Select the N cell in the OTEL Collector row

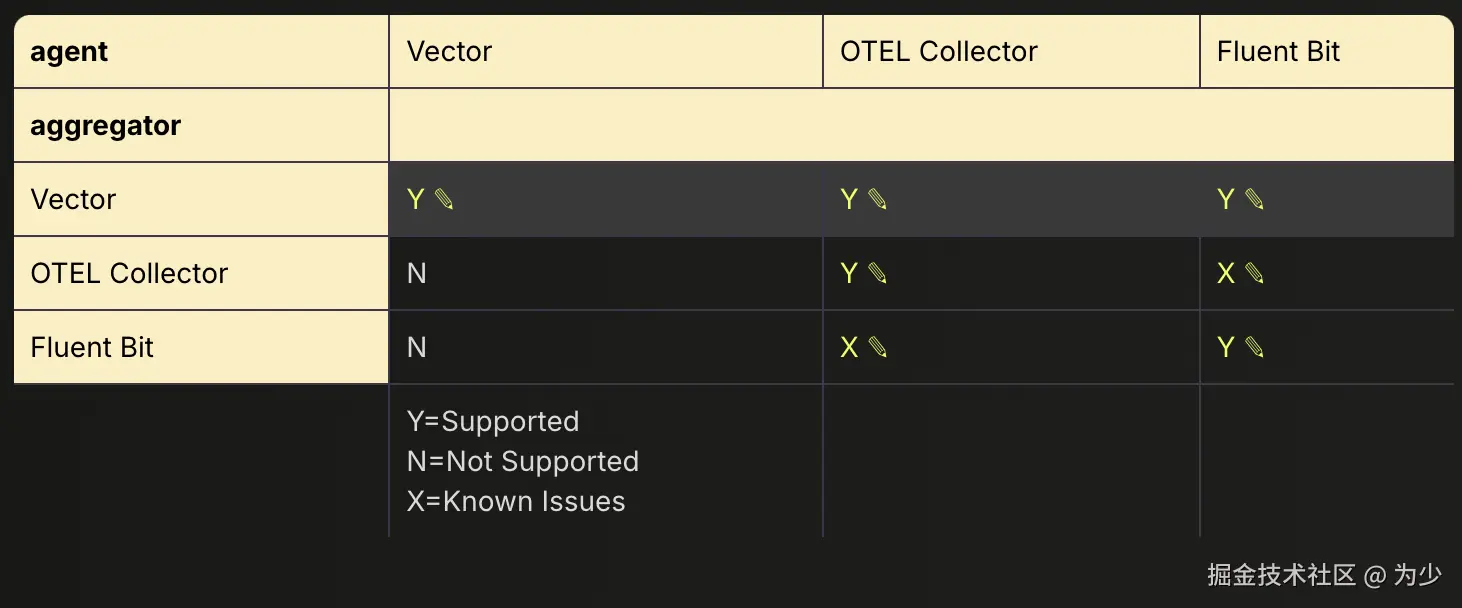(417, 274)
